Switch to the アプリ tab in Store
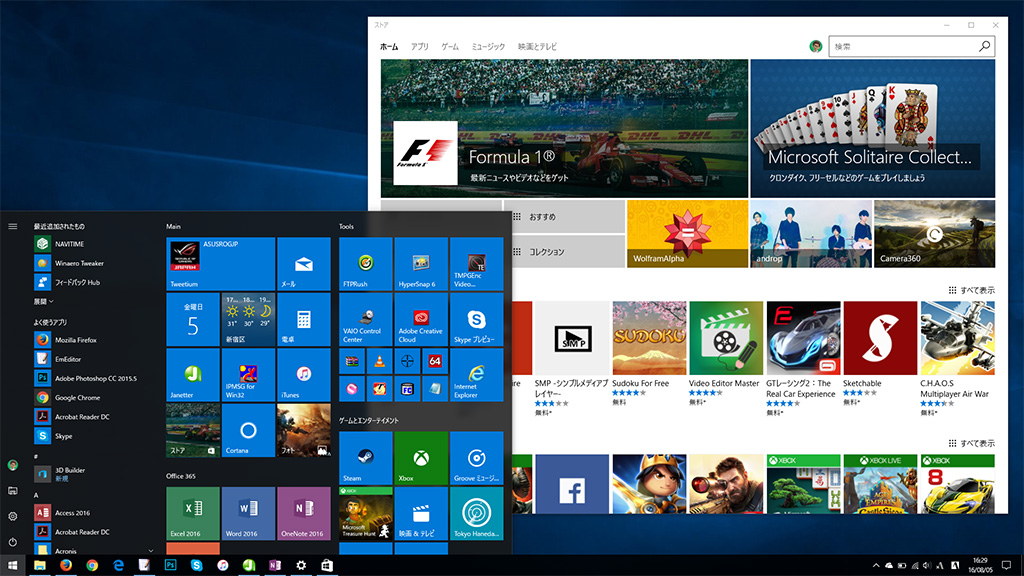 click(x=420, y=47)
